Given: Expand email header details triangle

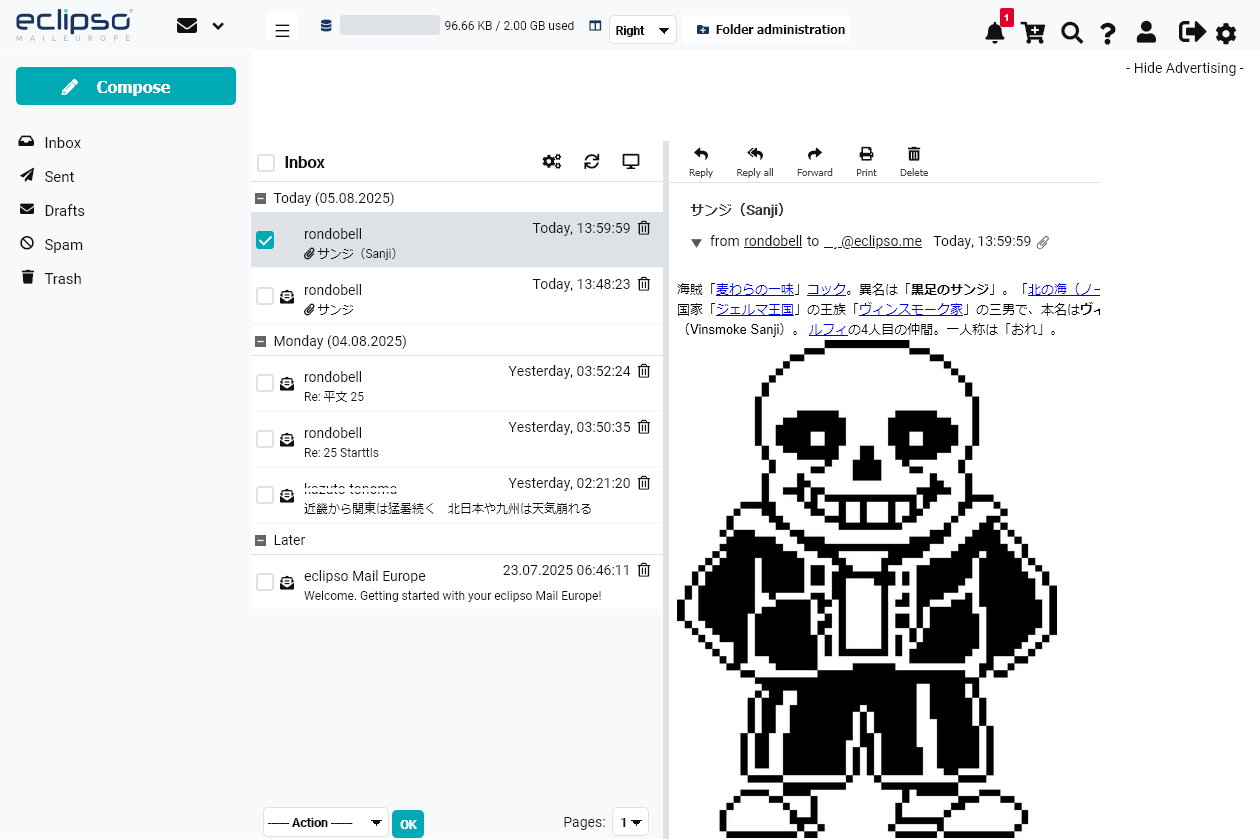Looking at the screenshot, I should pos(697,243).
